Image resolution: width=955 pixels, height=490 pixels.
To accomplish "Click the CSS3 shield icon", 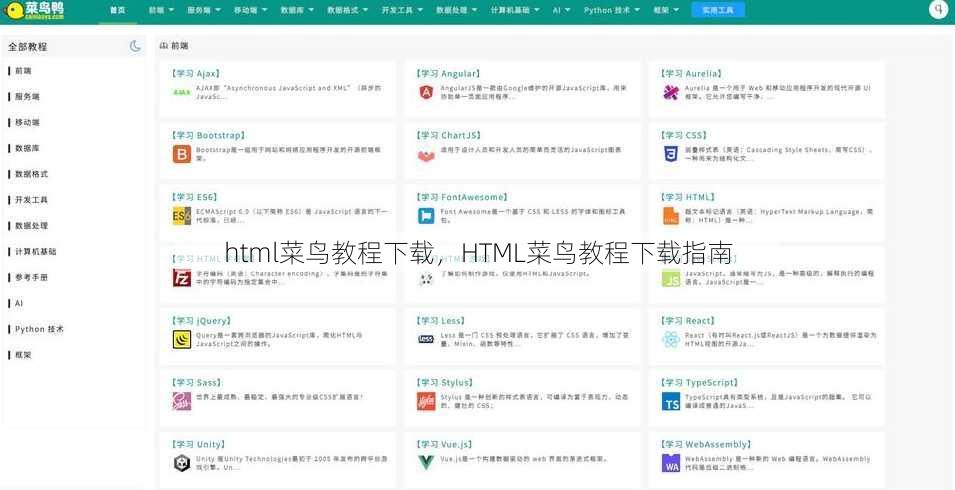I will click(671, 154).
